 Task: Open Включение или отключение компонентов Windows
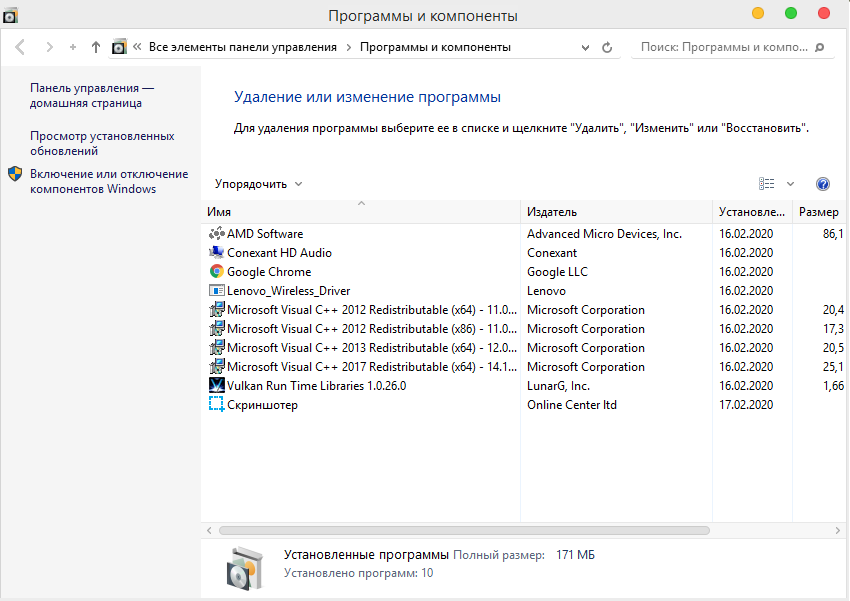point(109,182)
